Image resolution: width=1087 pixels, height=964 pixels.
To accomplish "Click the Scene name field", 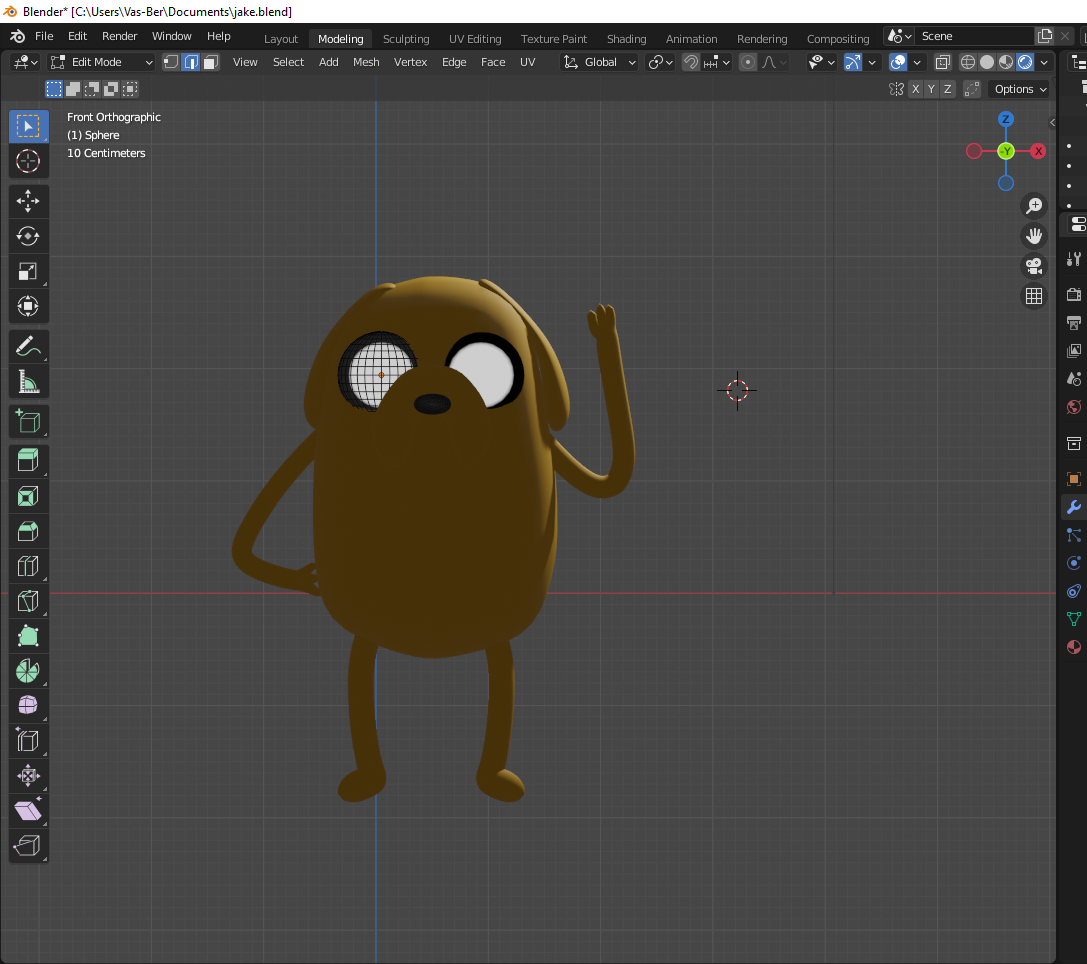I will [974, 36].
